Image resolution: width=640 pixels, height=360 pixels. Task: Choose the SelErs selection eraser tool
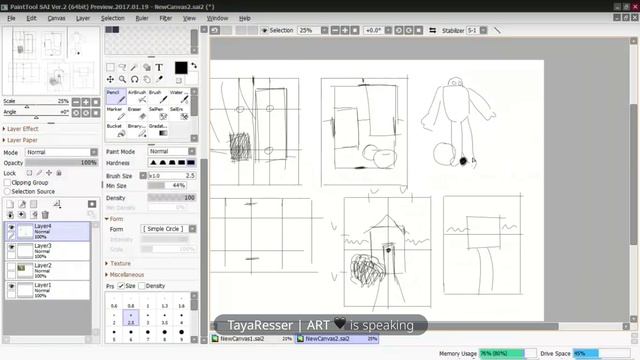coord(180,114)
